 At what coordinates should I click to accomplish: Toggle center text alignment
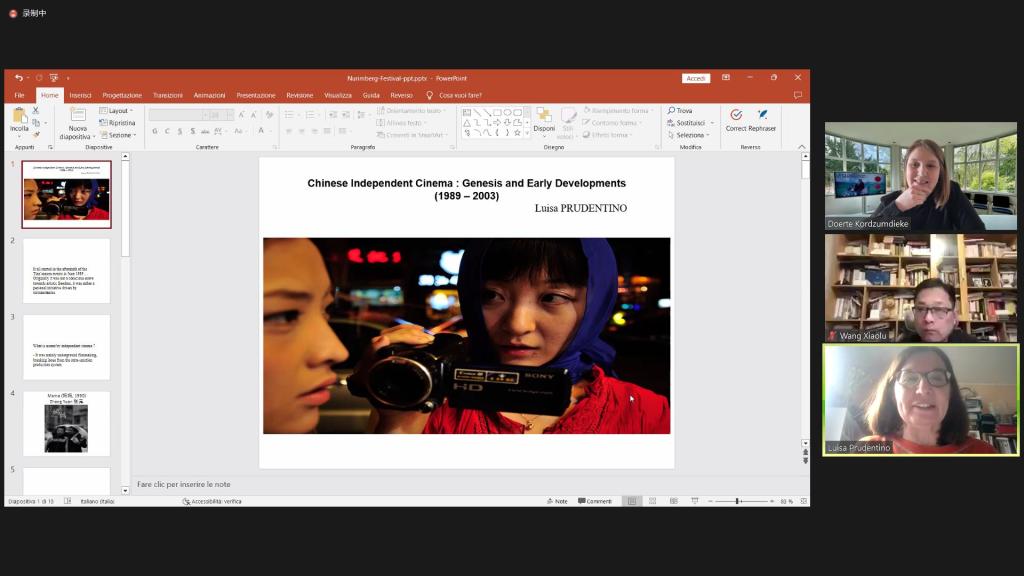click(x=301, y=131)
